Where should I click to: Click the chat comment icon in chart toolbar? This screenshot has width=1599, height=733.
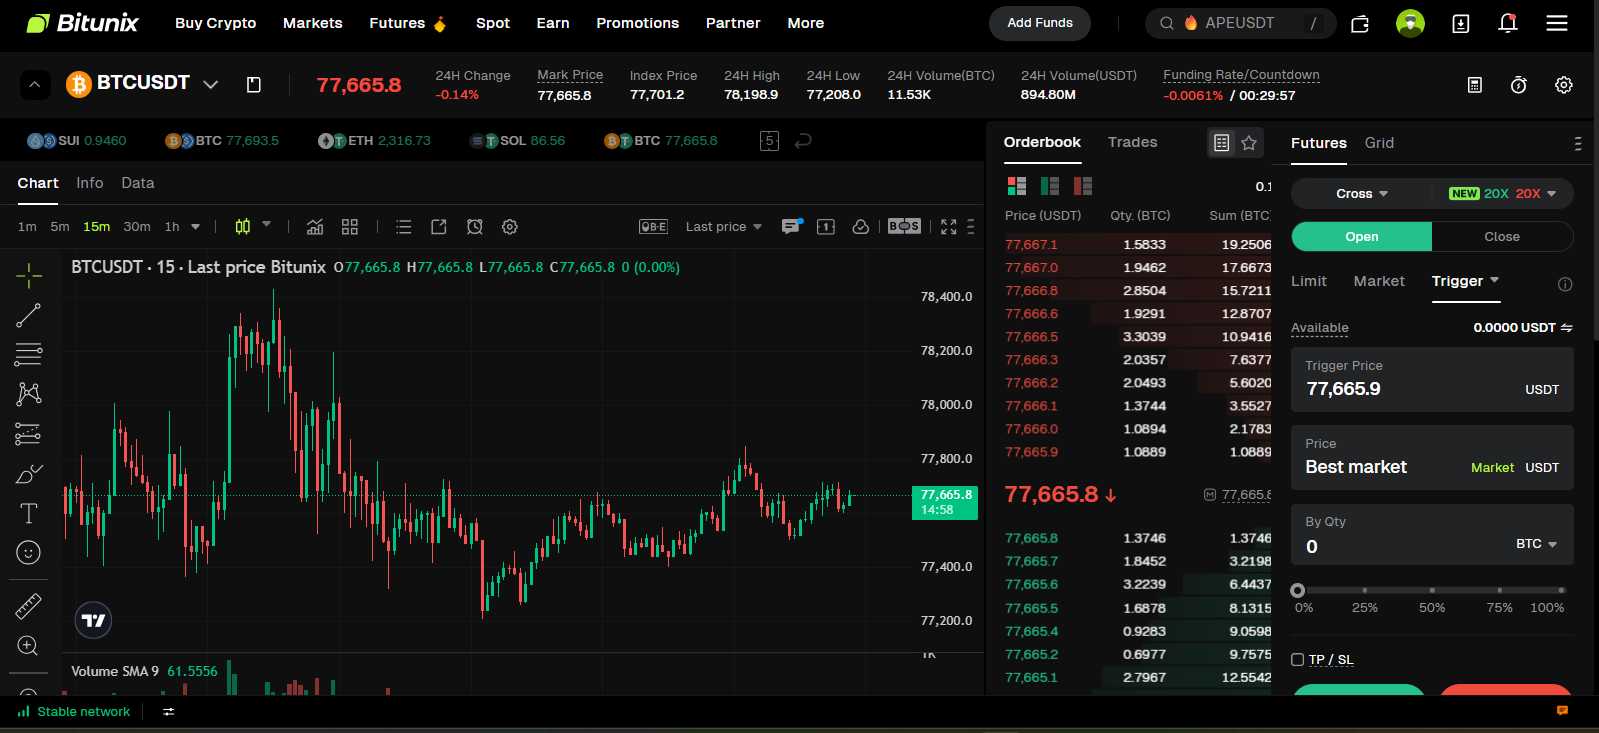coord(791,227)
